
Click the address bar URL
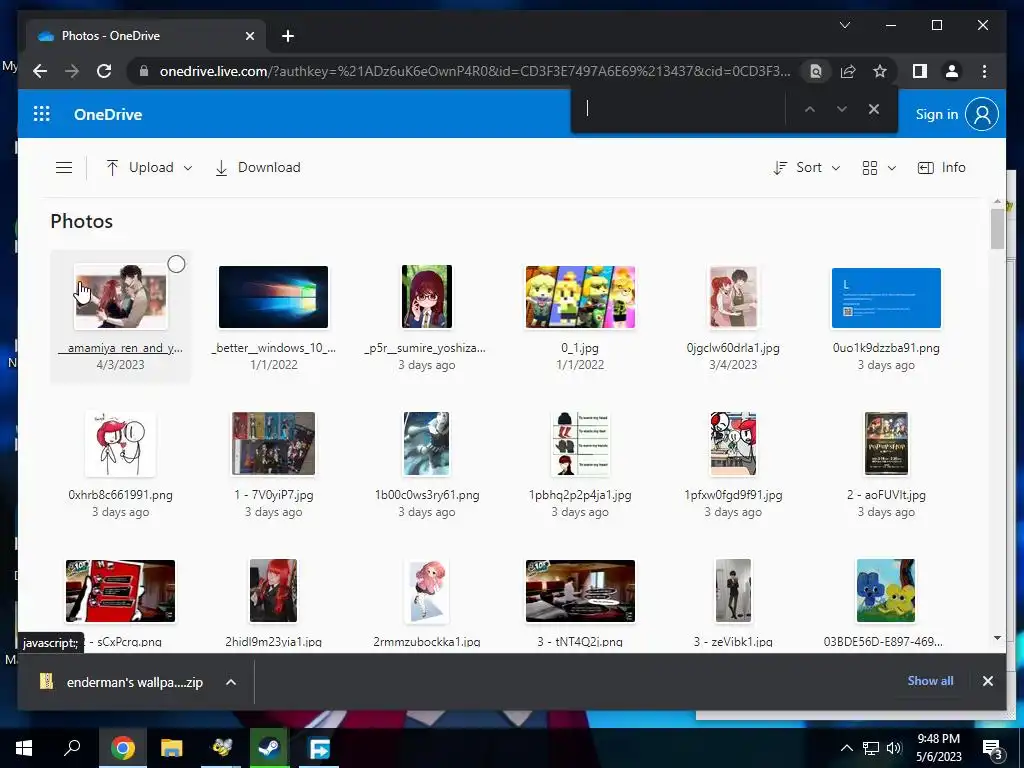point(475,71)
